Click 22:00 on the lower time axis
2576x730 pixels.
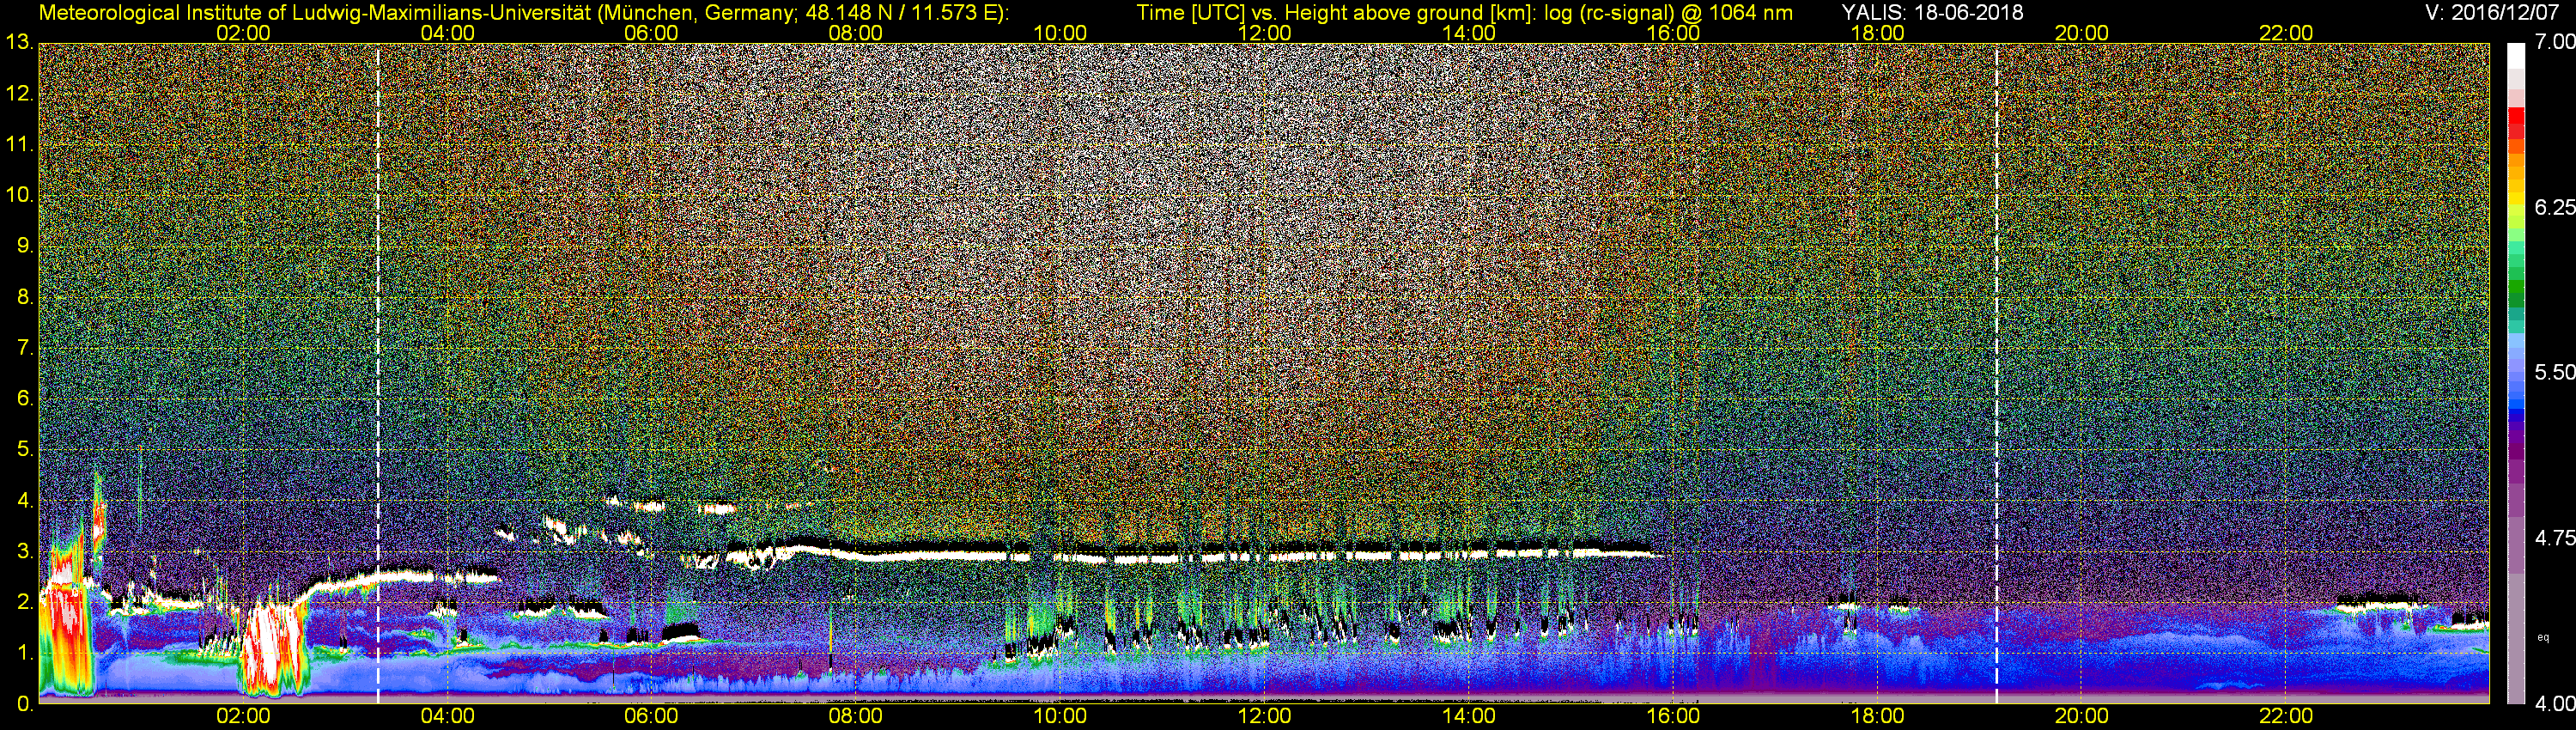[2286, 716]
